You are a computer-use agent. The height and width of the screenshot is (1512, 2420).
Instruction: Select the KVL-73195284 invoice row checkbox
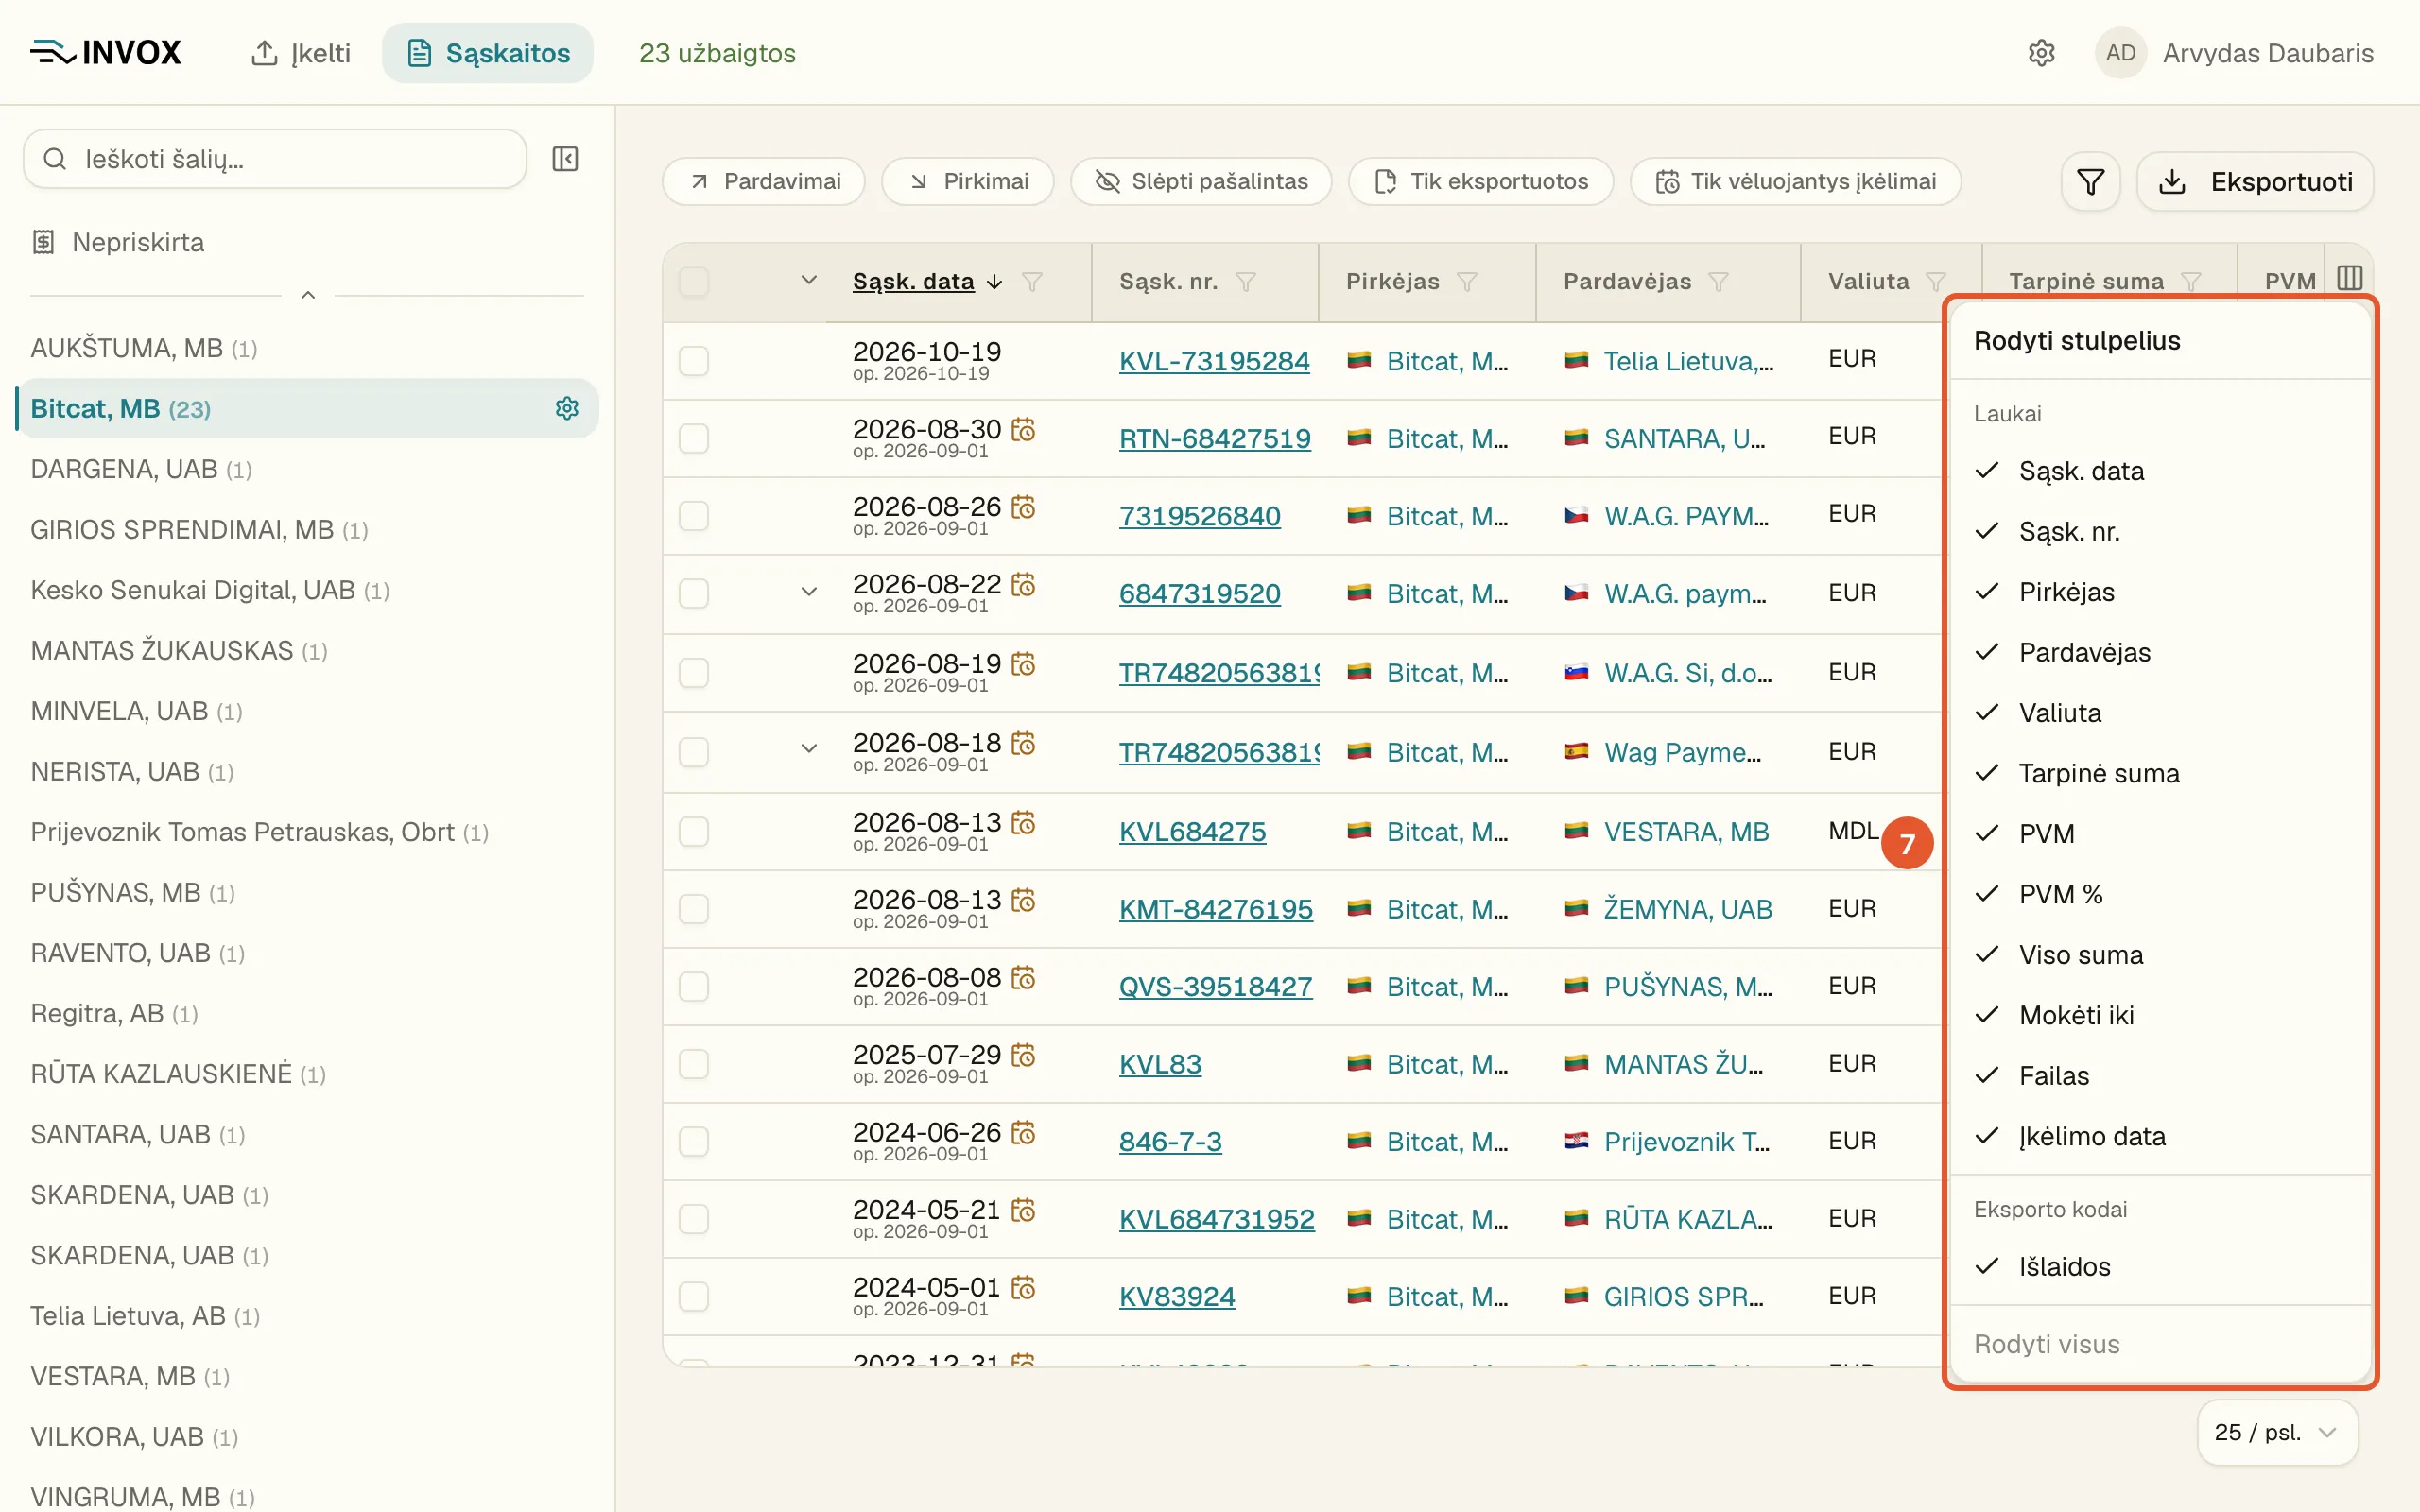pyautogui.click(x=694, y=360)
